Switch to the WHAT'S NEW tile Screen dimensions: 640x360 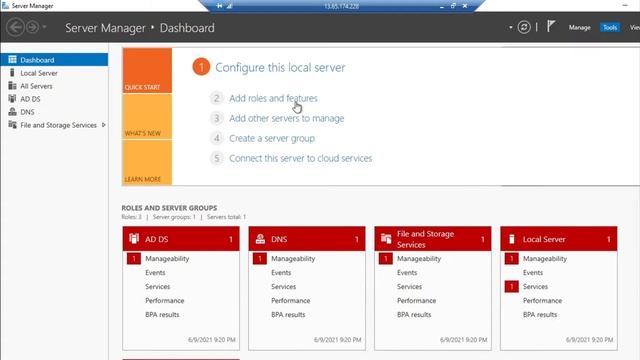pos(147,117)
